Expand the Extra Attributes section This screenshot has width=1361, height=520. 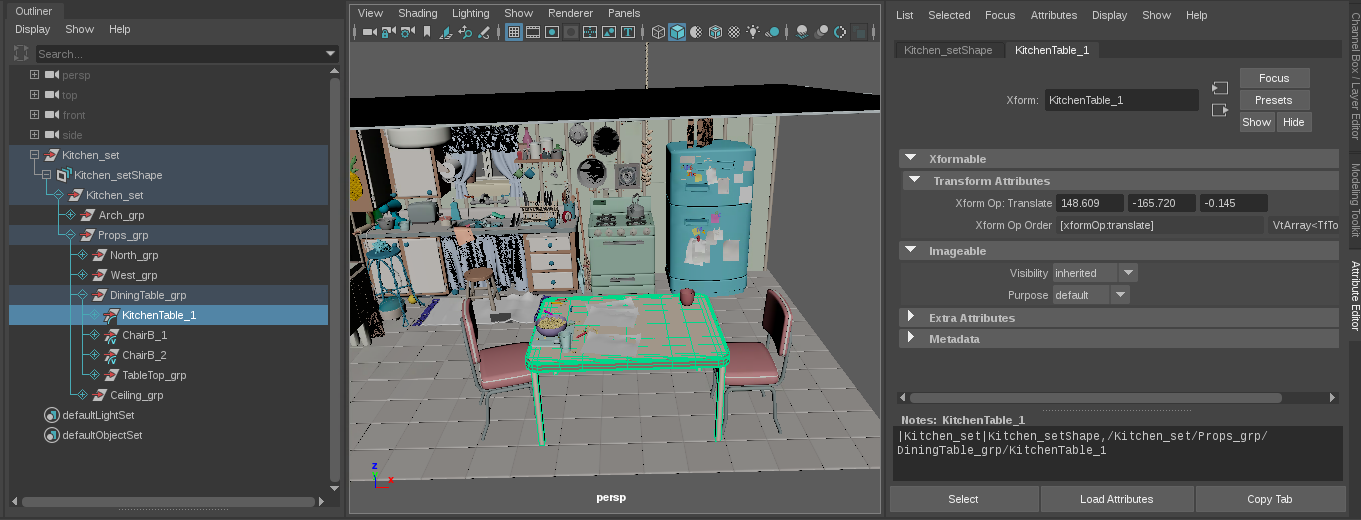[x=911, y=316]
